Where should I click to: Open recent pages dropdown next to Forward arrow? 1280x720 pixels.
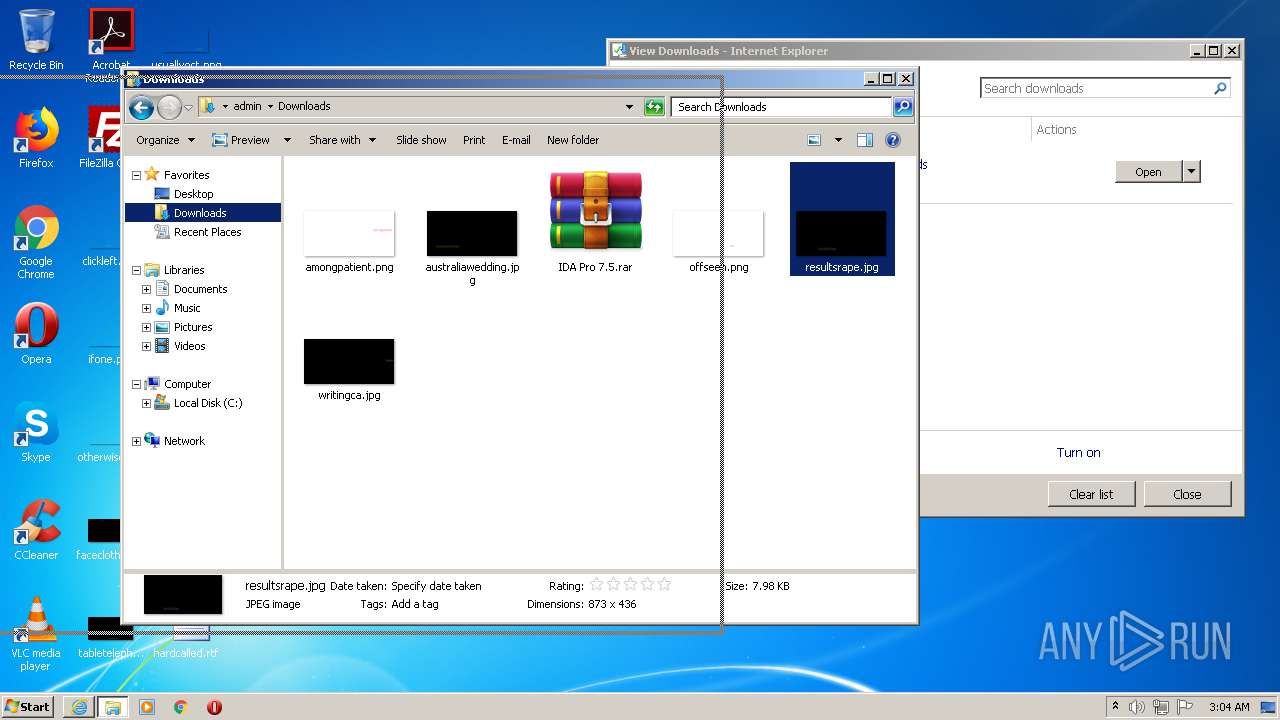[188, 107]
